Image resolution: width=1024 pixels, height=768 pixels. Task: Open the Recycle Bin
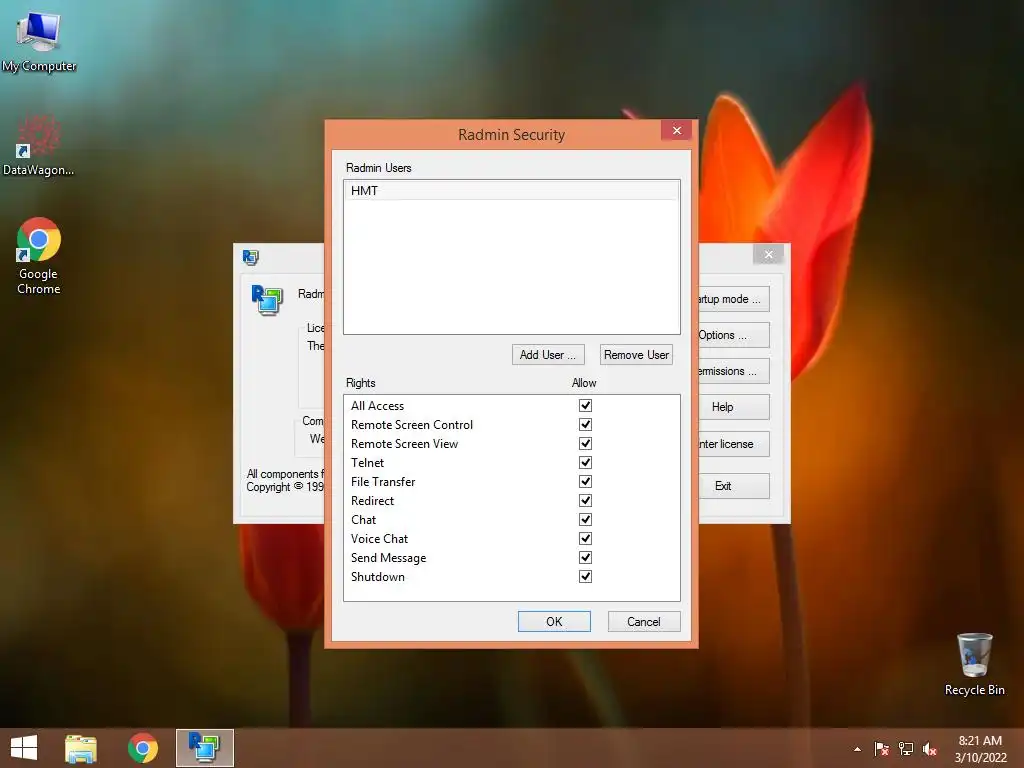(x=974, y=664)
